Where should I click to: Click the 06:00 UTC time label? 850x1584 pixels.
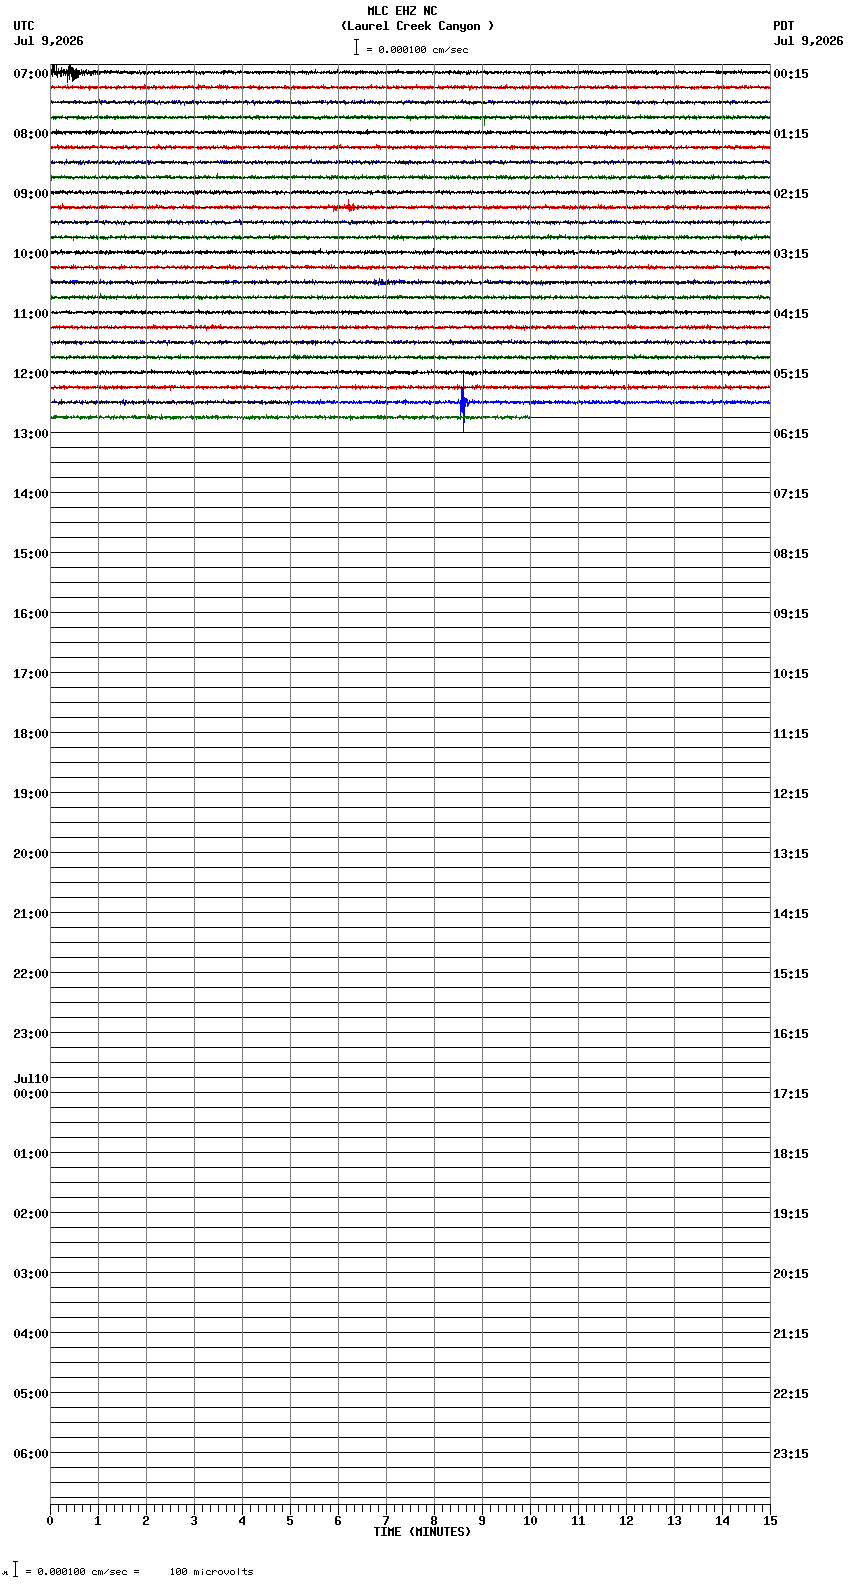[x=31, y=1454]
